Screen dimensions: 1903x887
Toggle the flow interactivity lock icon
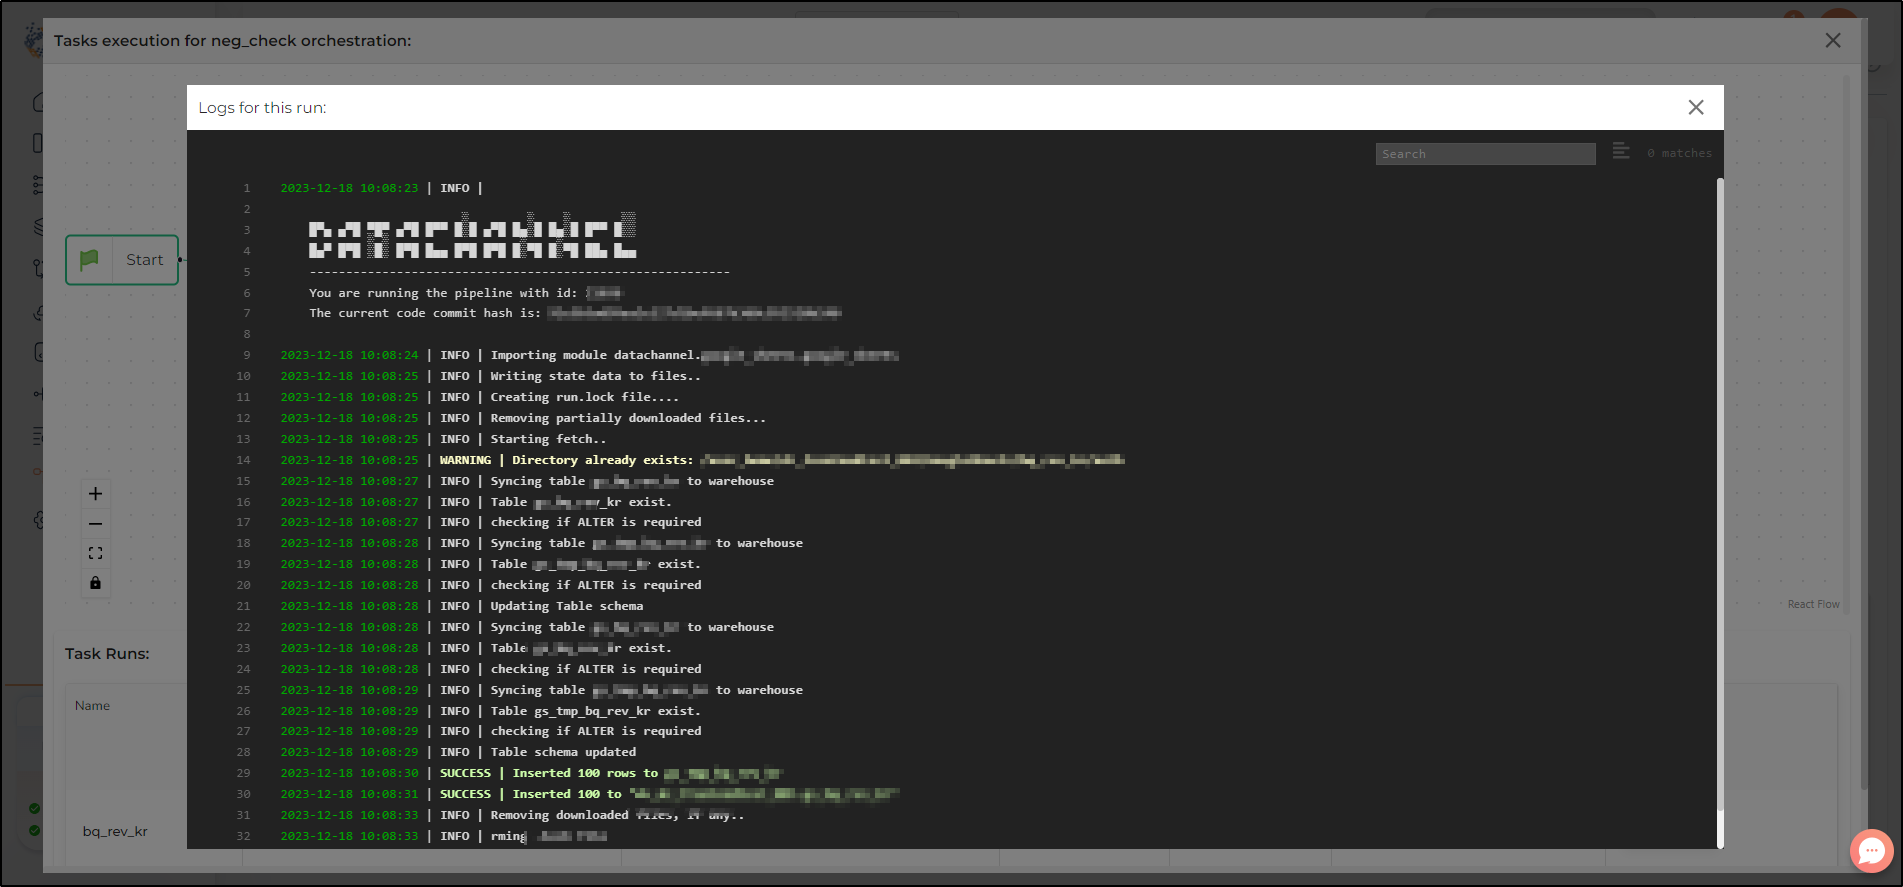95,583
